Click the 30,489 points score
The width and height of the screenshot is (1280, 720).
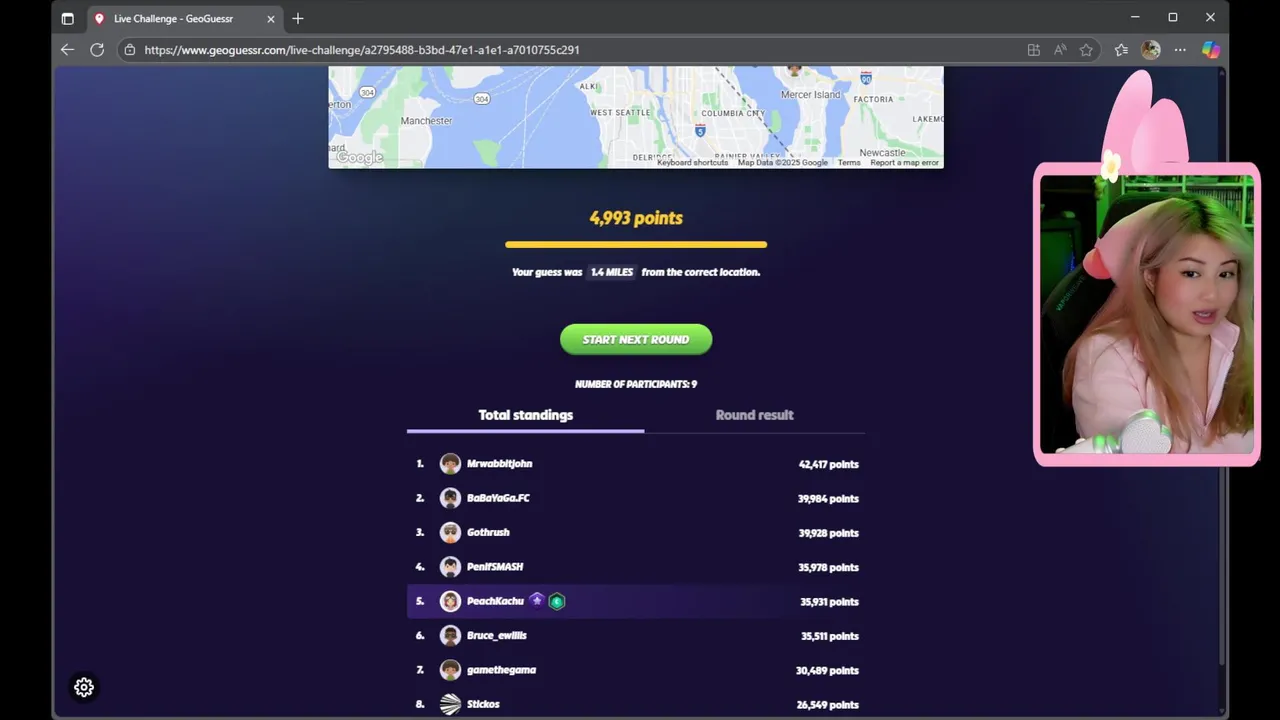827,670
